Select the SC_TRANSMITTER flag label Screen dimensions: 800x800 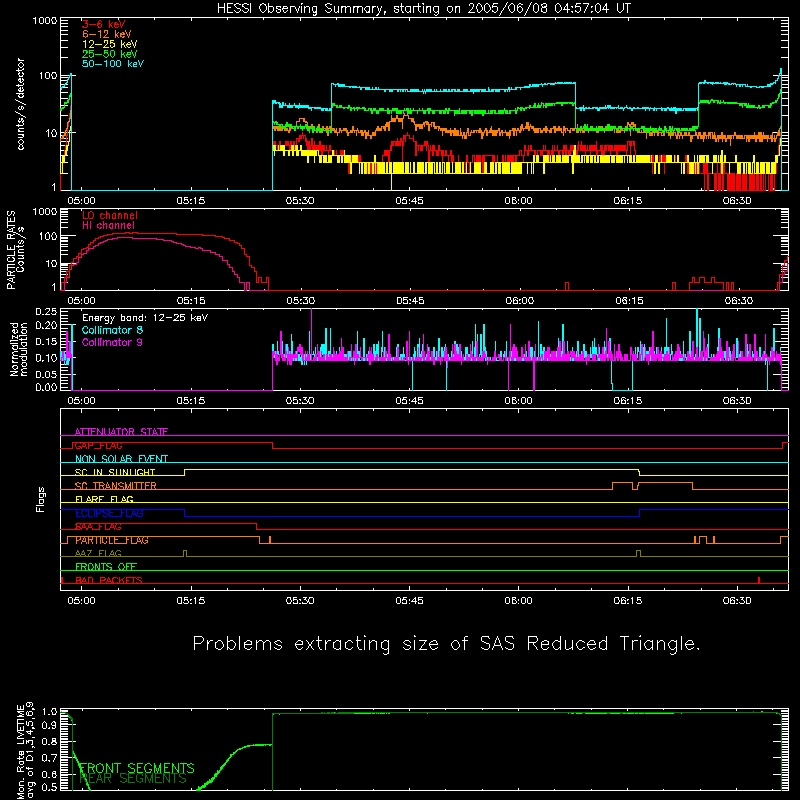point(116,486)
